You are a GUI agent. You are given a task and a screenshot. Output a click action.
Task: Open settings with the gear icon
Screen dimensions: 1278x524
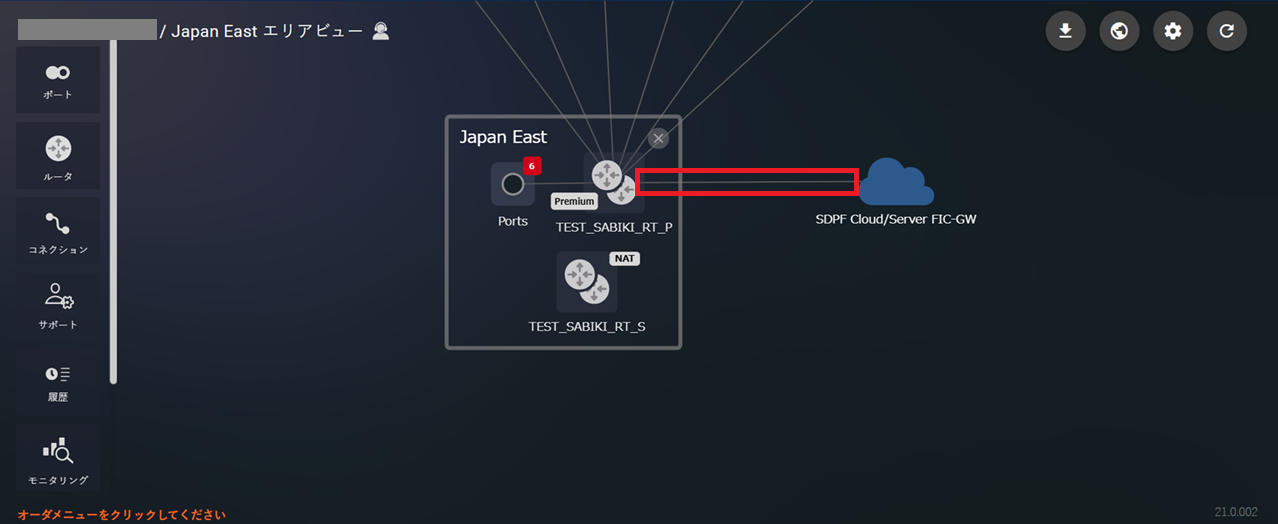[1173, 31]
